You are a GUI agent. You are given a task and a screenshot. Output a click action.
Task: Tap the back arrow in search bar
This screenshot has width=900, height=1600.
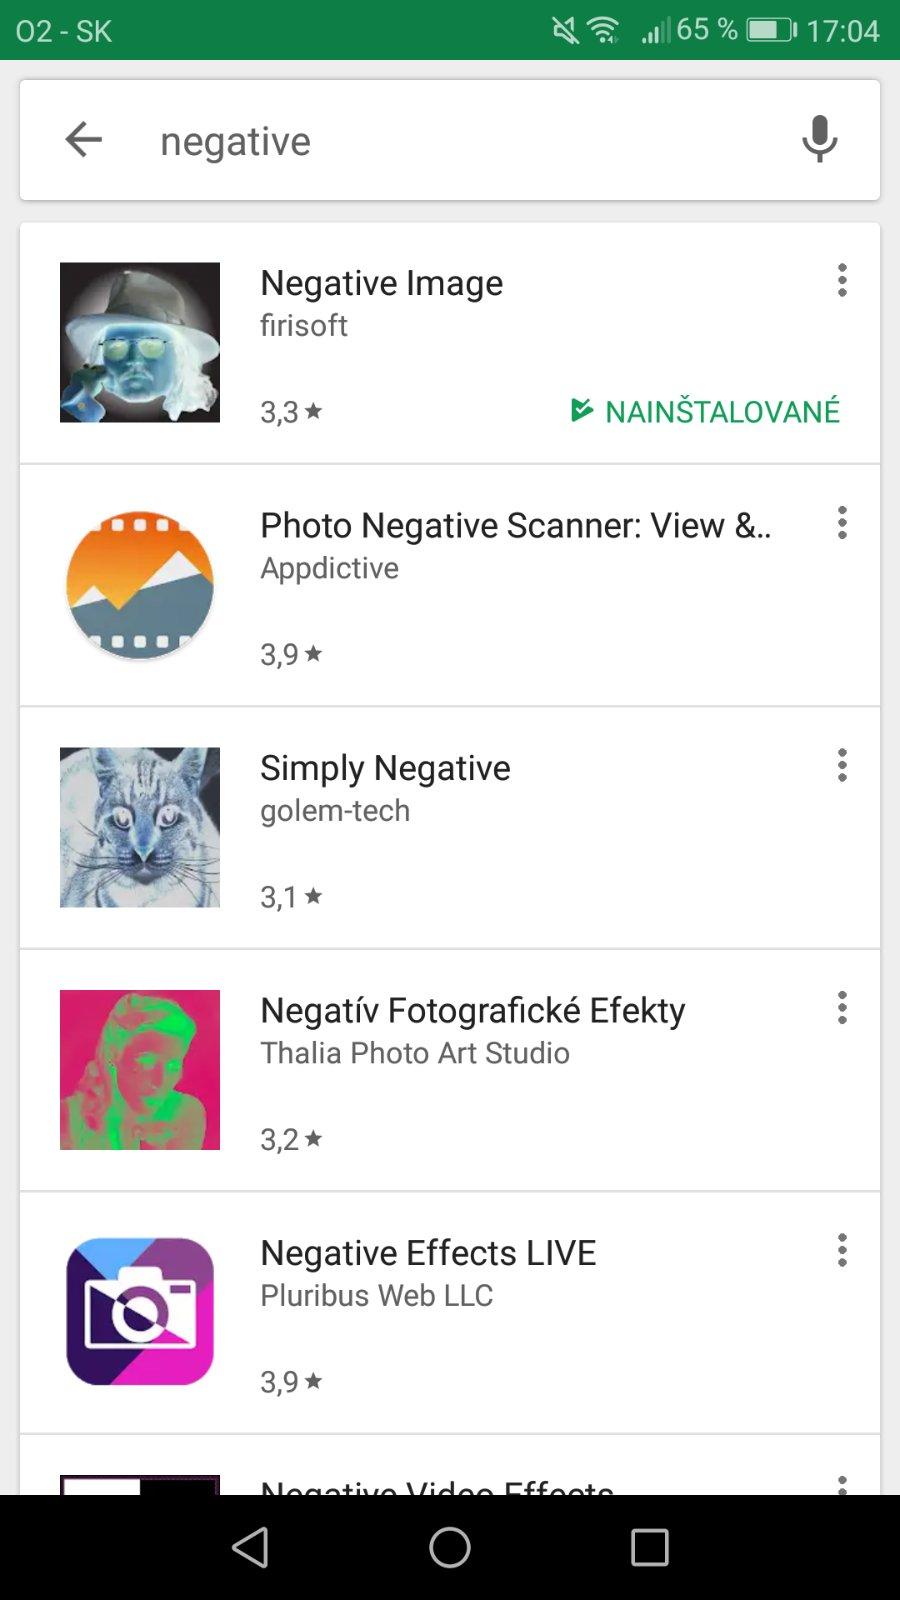84,140
